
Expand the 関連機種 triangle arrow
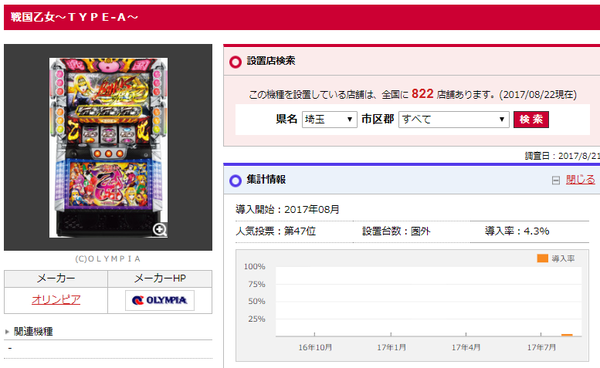point(7,332)
